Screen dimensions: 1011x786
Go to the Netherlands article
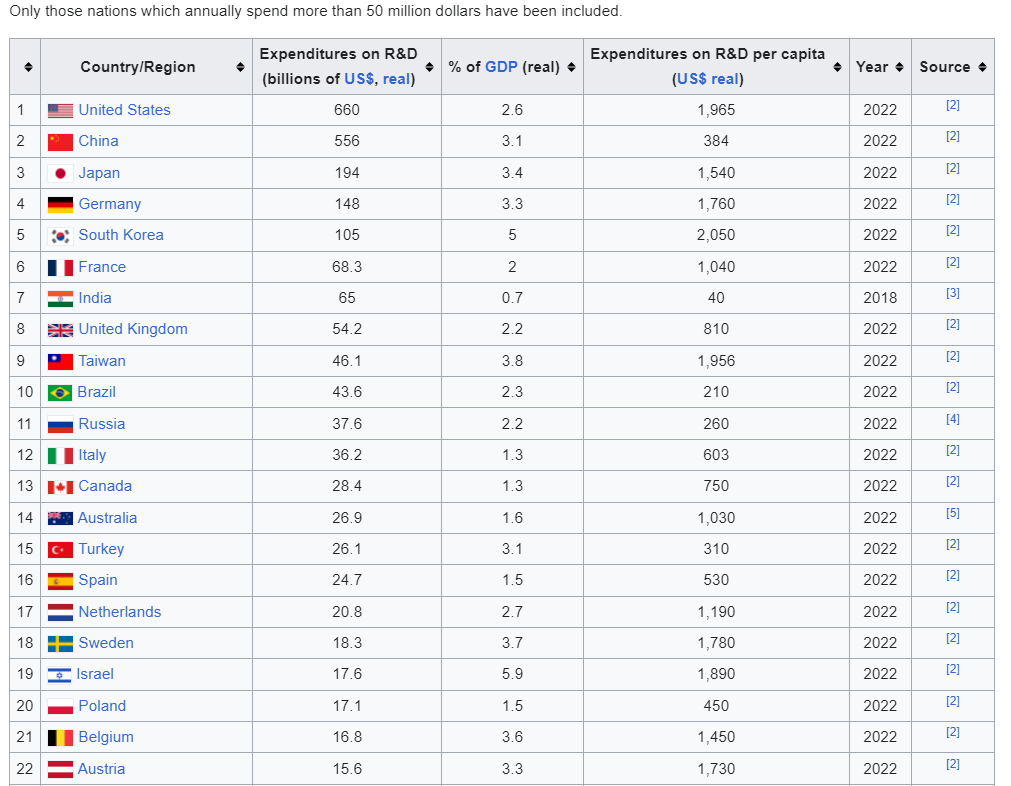119,612
